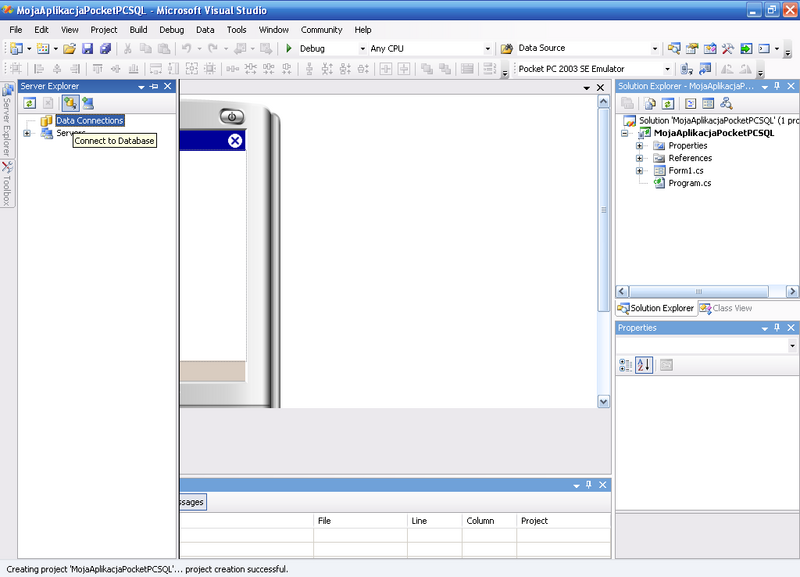Toggle auto-hide pin on Properties panel
The image size is (800, 577).
pos(777,328)
